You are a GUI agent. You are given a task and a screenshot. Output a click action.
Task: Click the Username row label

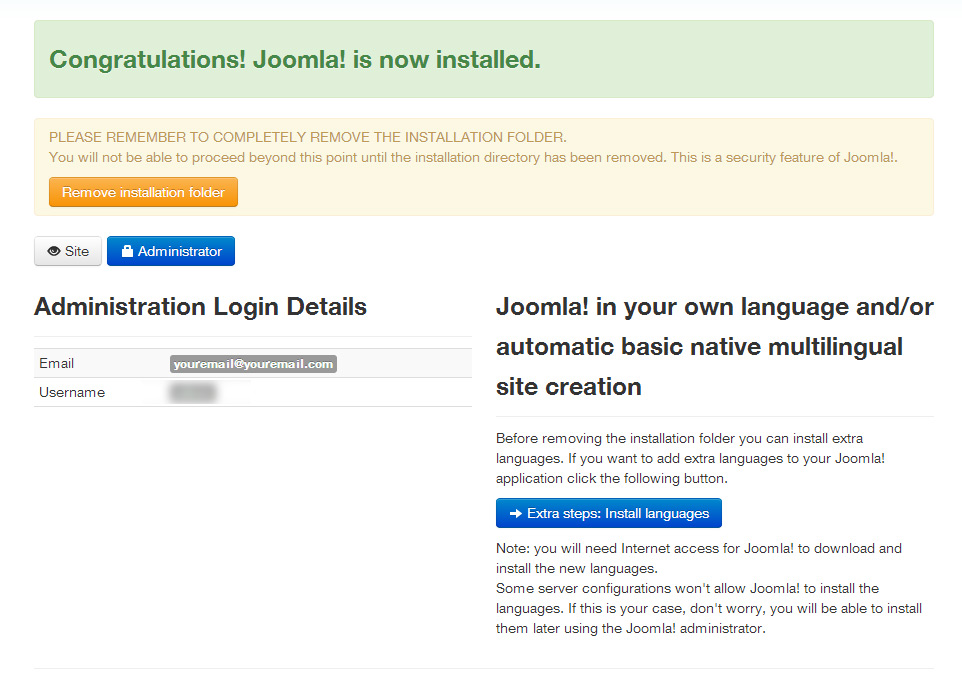(x=72, y=392)
